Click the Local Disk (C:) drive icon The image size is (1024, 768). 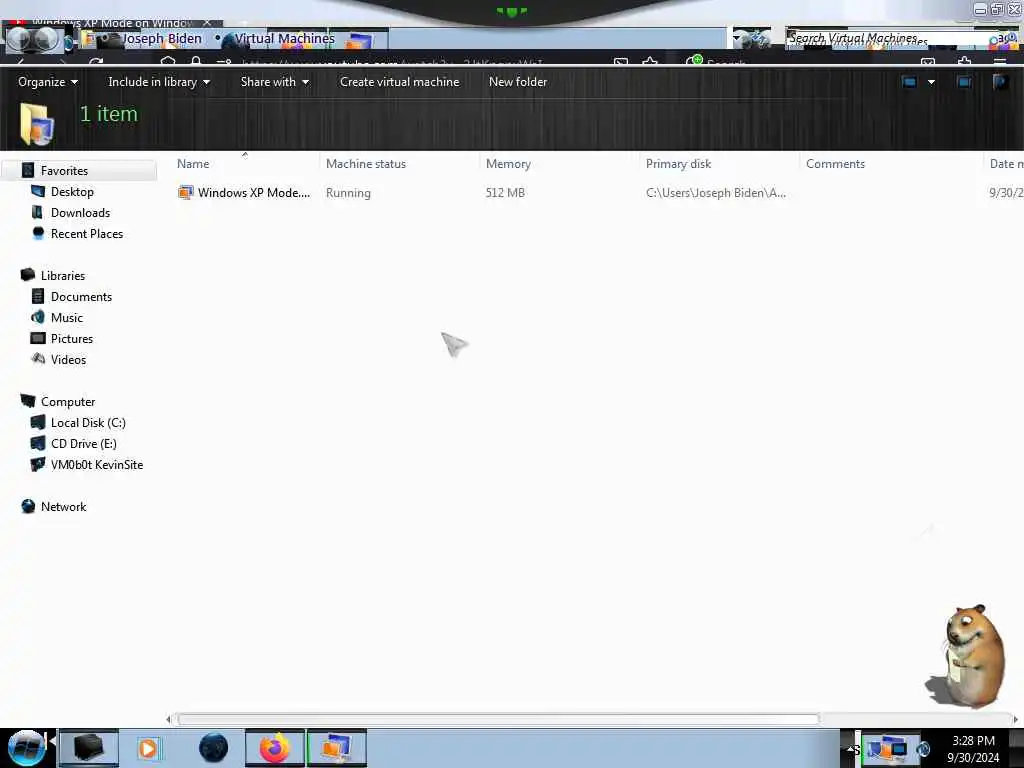coord(38,423)
